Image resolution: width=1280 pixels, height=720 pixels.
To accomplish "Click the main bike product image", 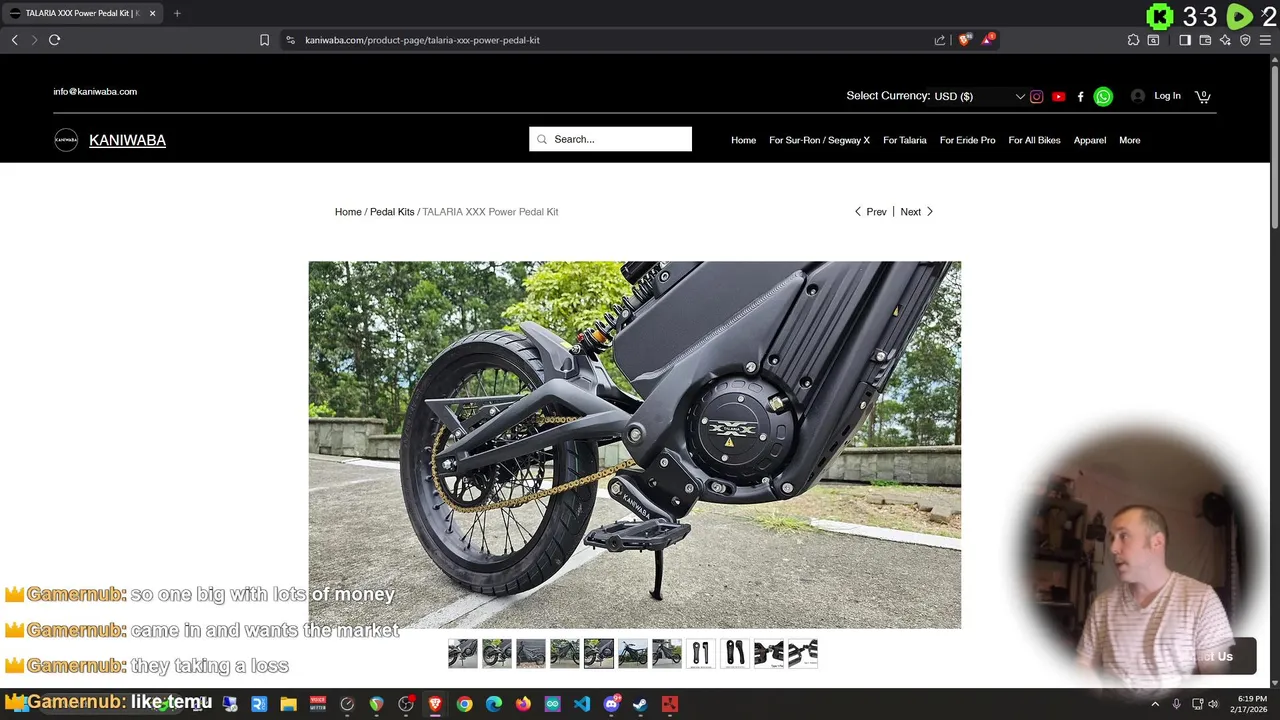I will (x=634, y=445).
